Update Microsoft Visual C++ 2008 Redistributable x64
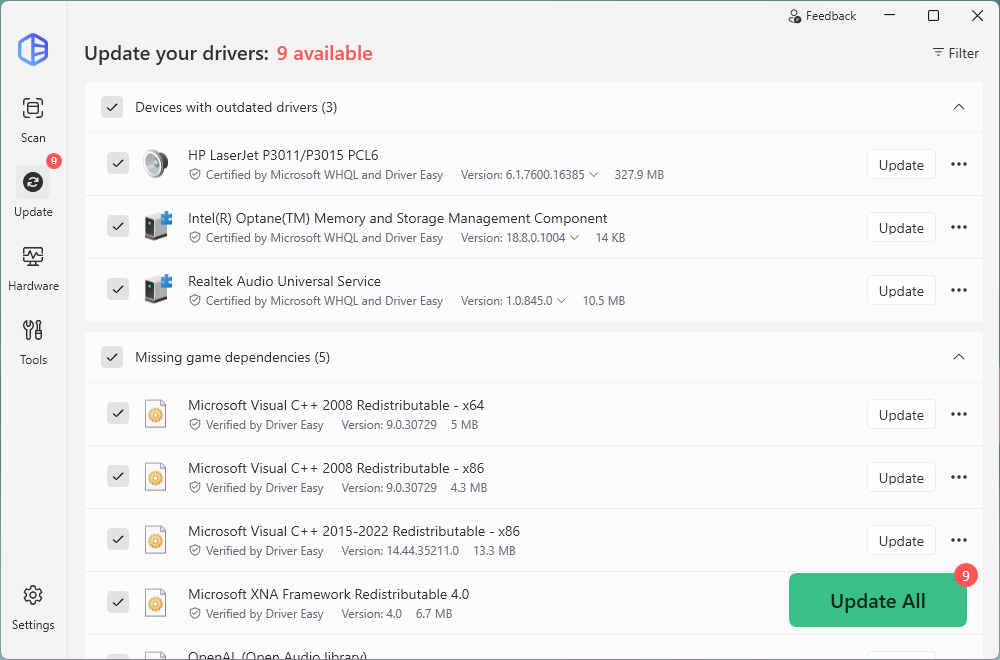 [900, 415]
